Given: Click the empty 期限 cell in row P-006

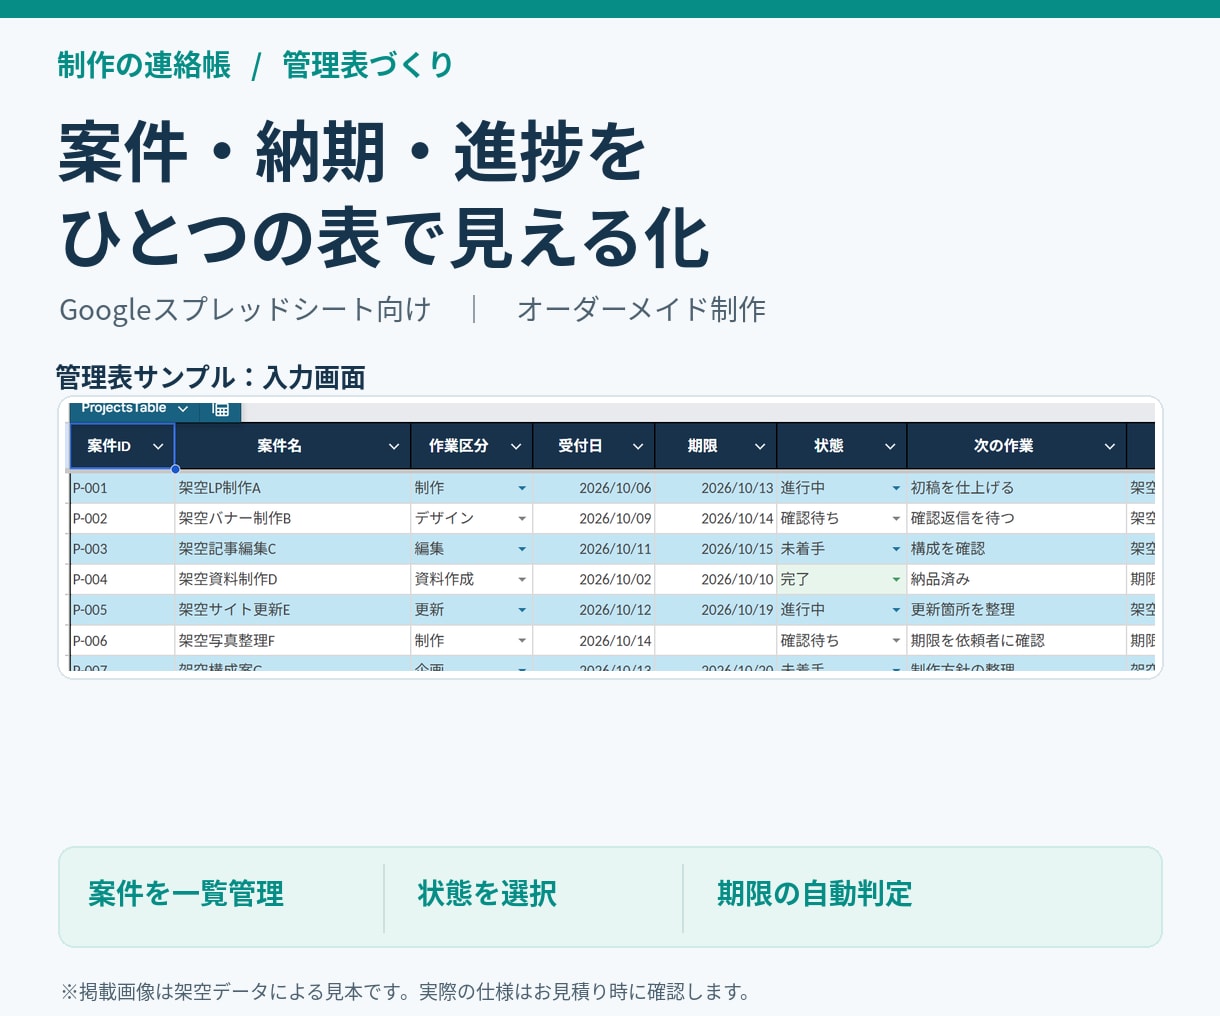Looking at the screenshot, I should point(716,640).
